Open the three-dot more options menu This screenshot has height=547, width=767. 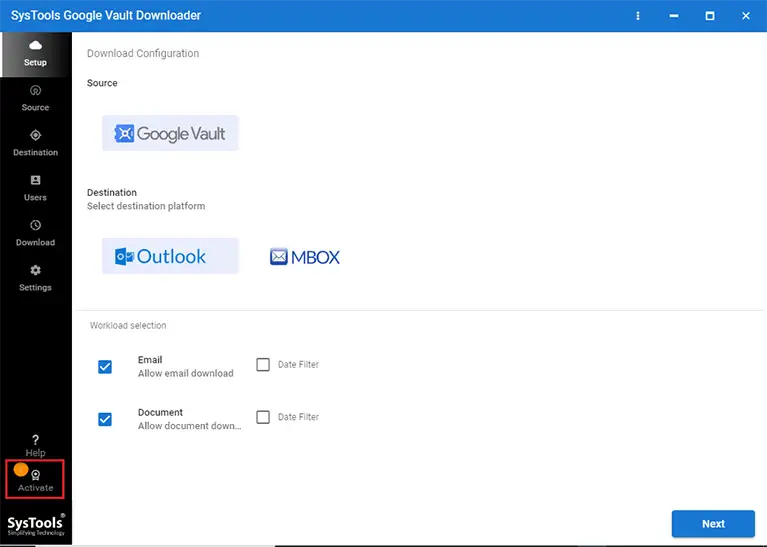click(637, 16)
